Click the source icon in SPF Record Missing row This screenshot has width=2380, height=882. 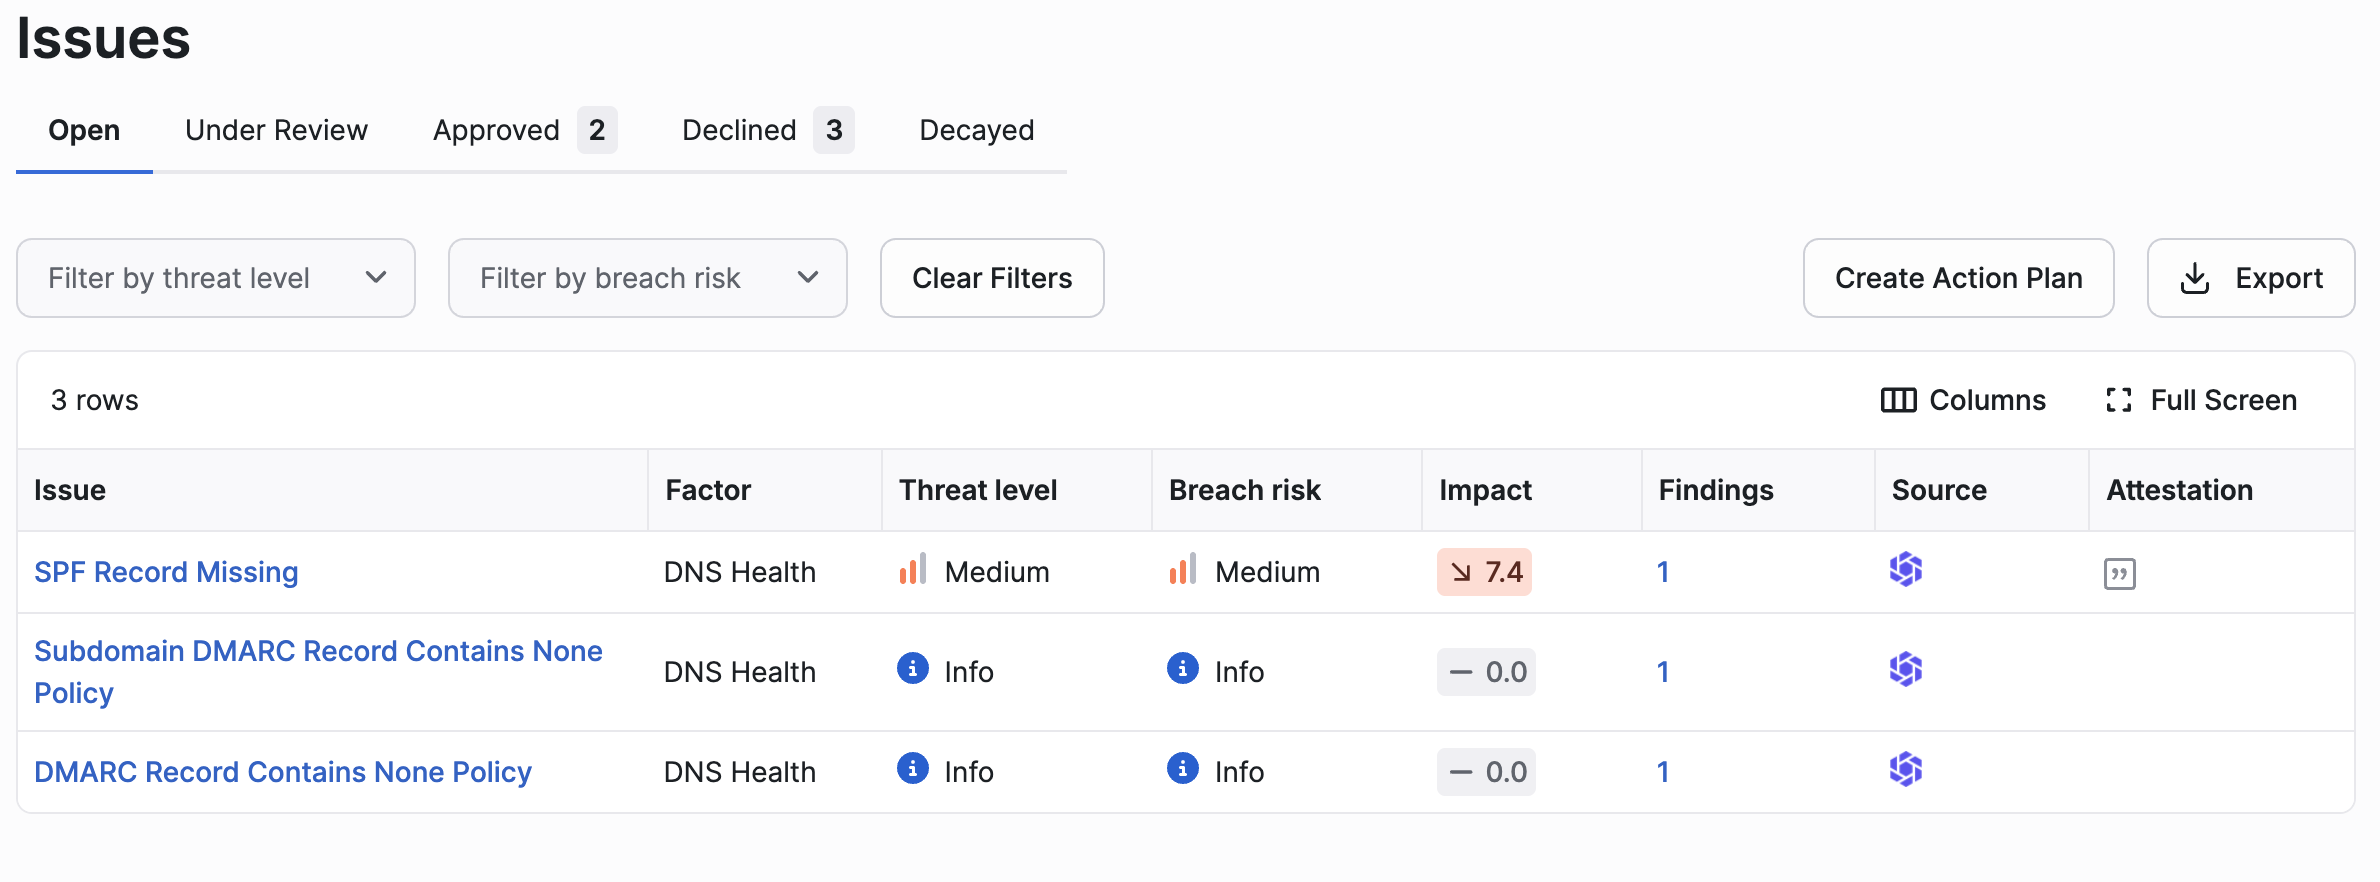pyautogui.click(x=1905, y=570)
